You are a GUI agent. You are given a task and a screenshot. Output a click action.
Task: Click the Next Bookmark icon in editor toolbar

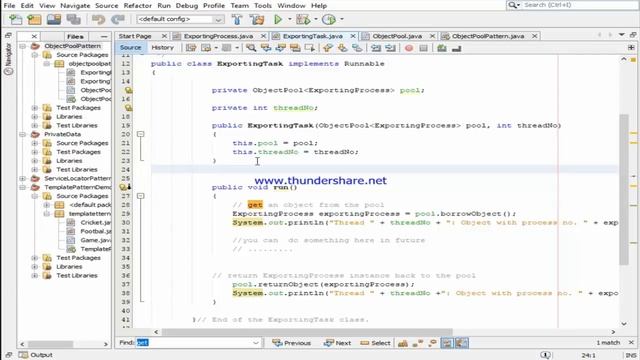pyautogui.click(x=342, y=48)
